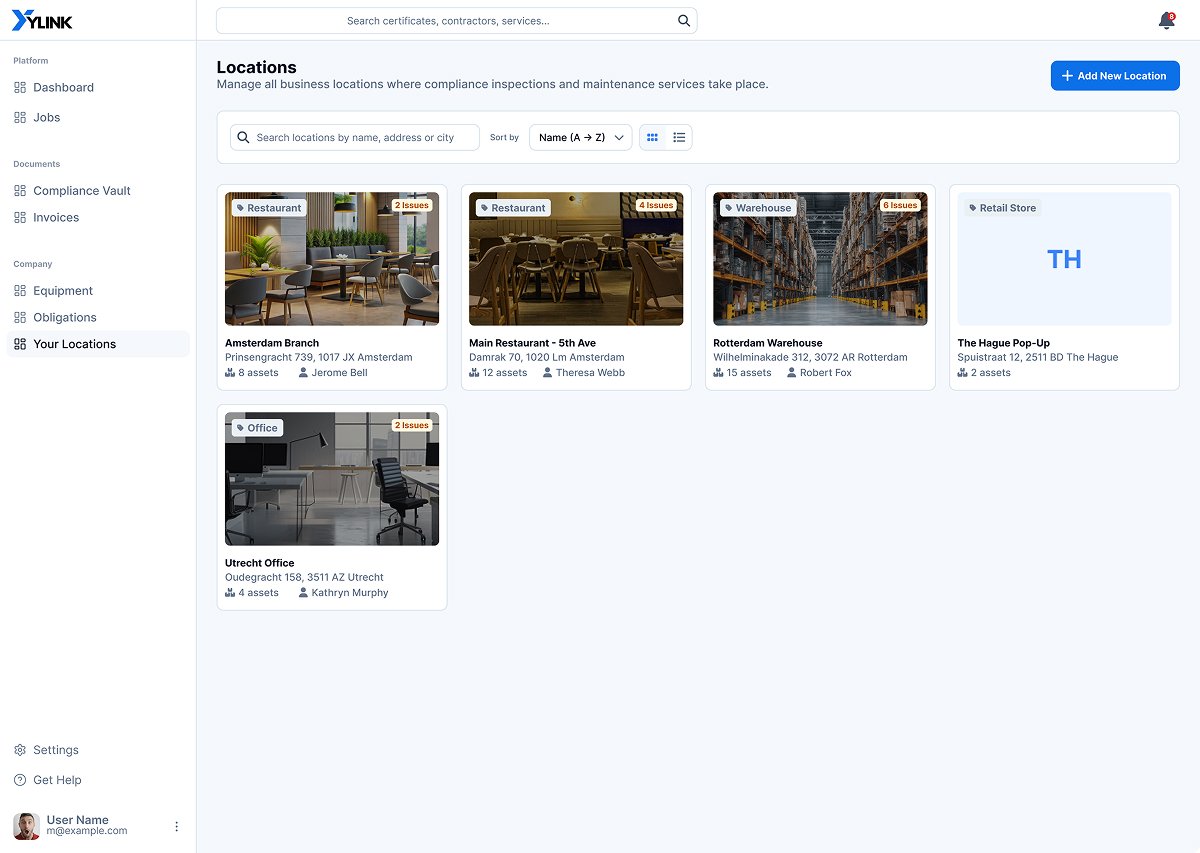
Task: Click the person icon beside Theresa Webb
Action: click(547, 373)
